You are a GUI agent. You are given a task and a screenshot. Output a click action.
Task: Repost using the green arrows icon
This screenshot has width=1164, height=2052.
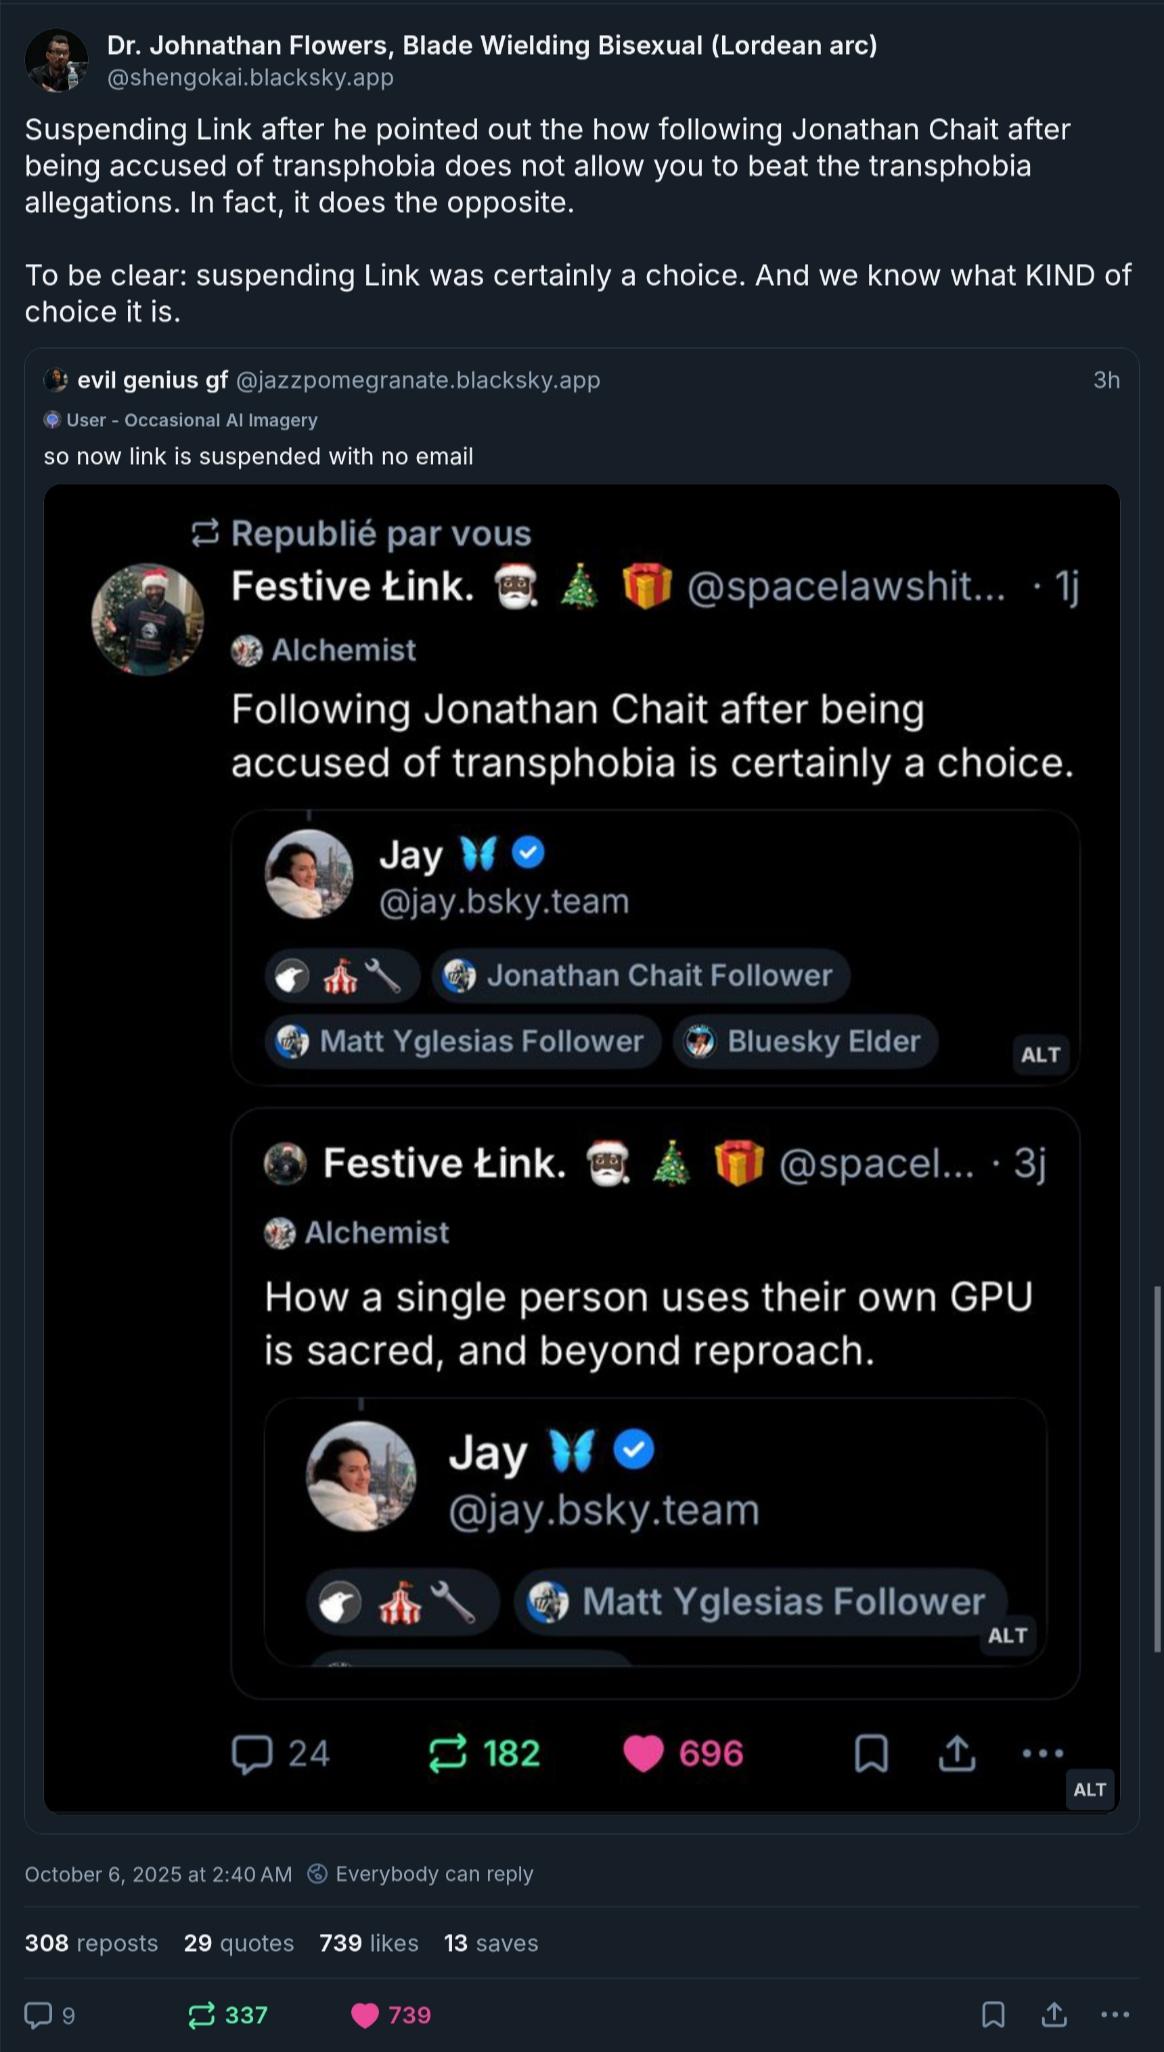[202, 2015]
